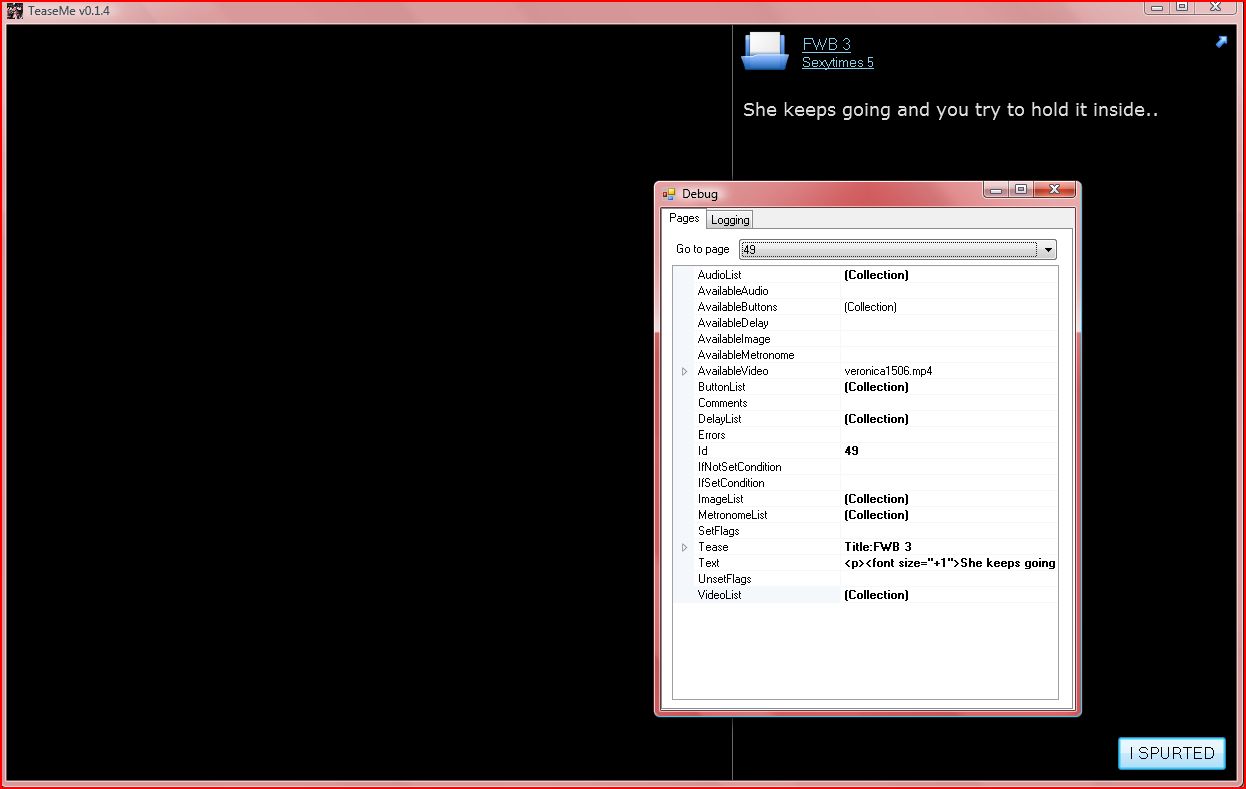Select the MetronomeList property row

(865, 515)
